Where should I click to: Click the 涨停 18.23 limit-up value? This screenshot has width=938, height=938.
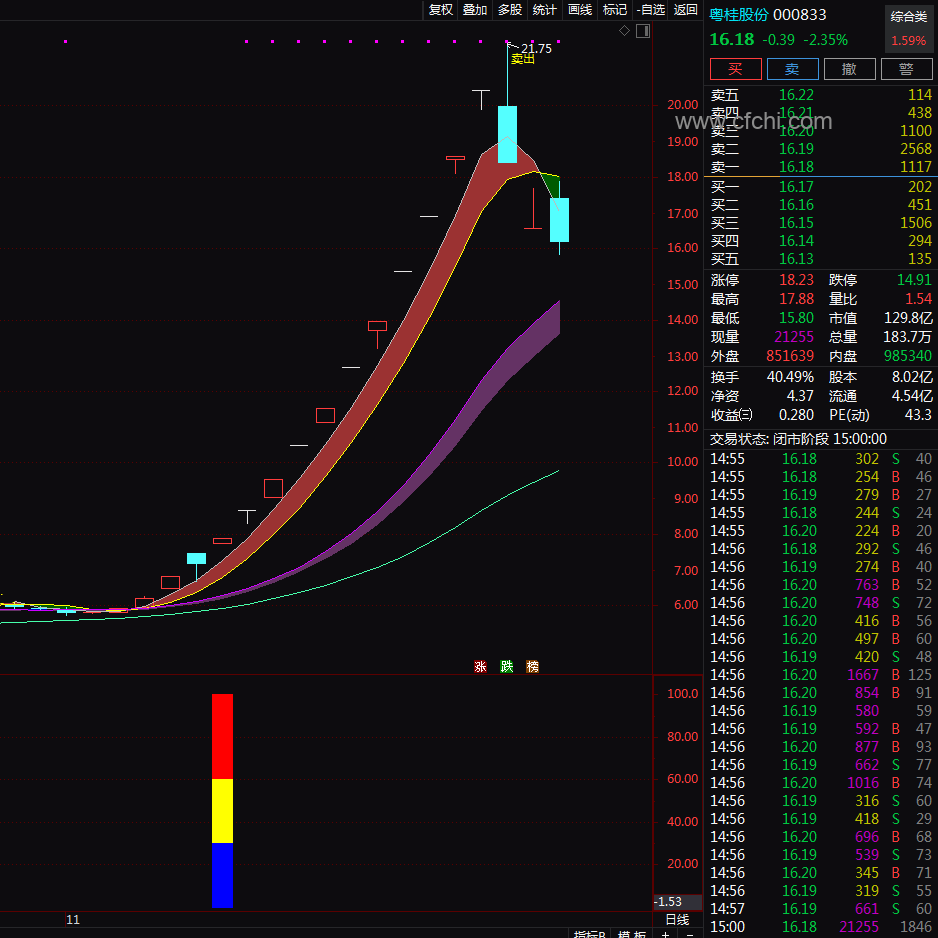pyautogui.click(x=796, y=280)
